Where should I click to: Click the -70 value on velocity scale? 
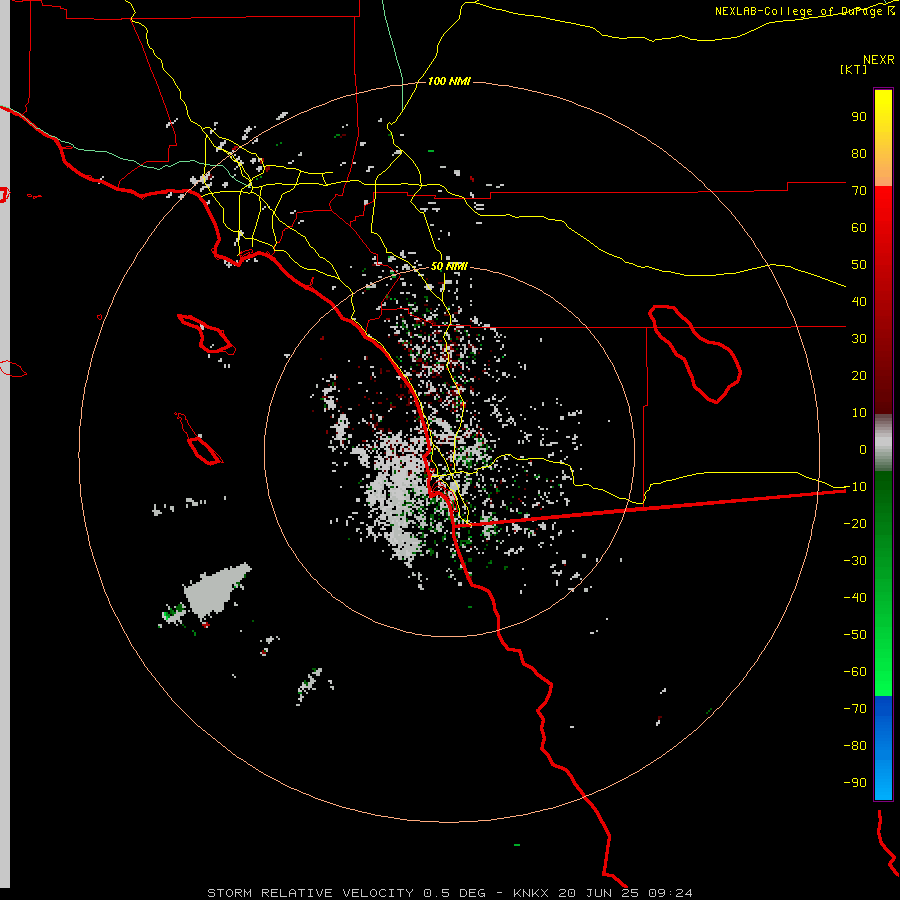(855, 709)
